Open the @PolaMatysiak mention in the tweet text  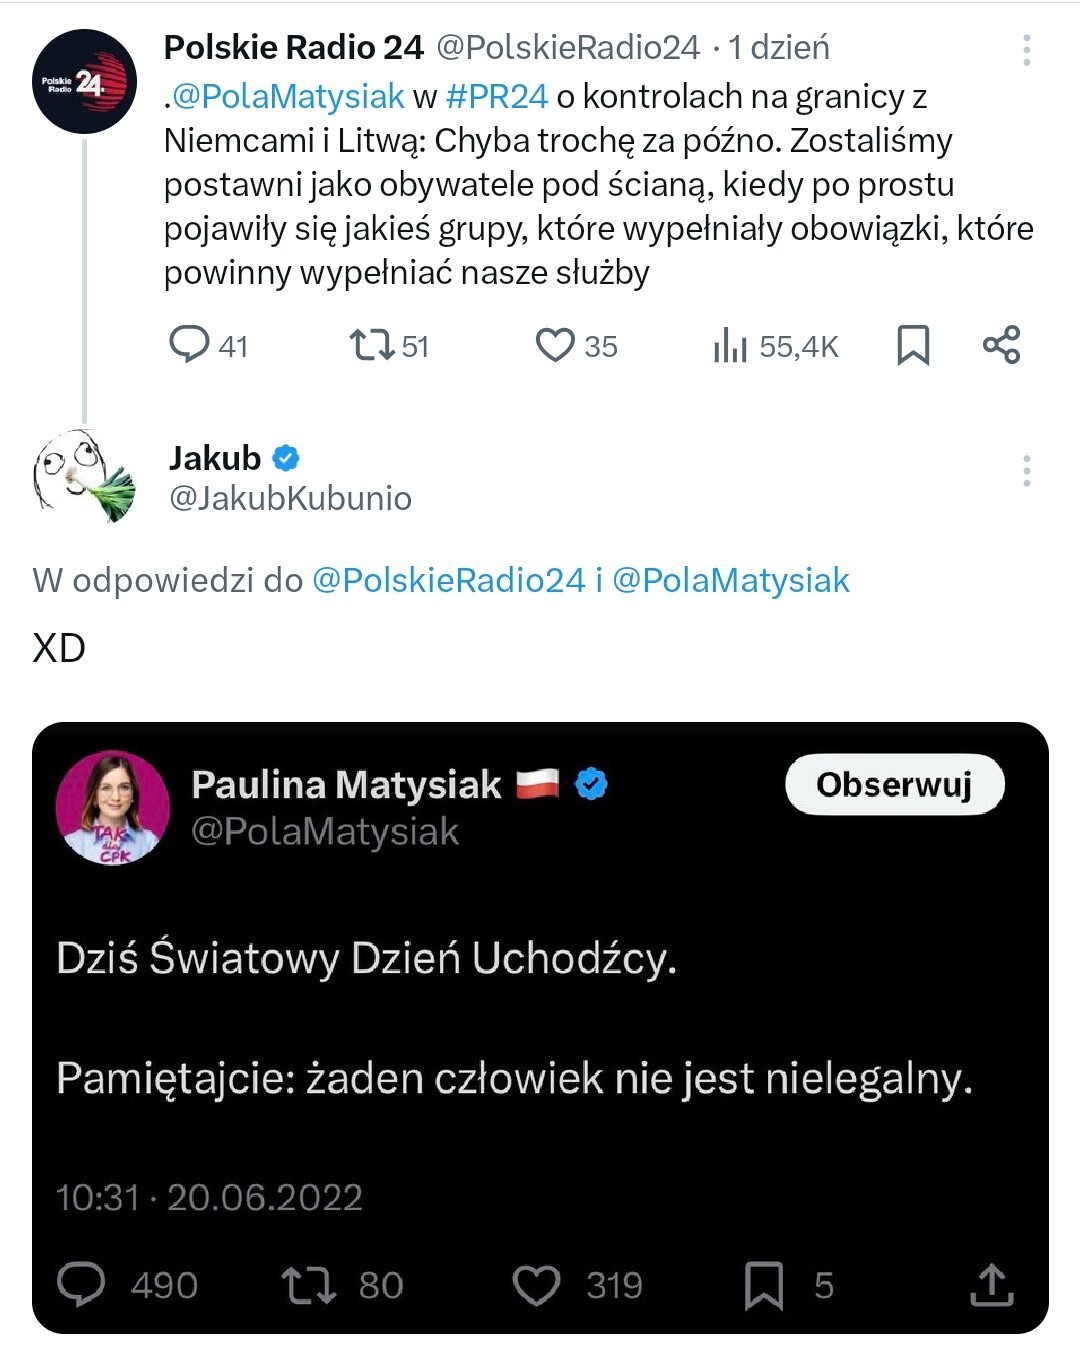point(288,96)
